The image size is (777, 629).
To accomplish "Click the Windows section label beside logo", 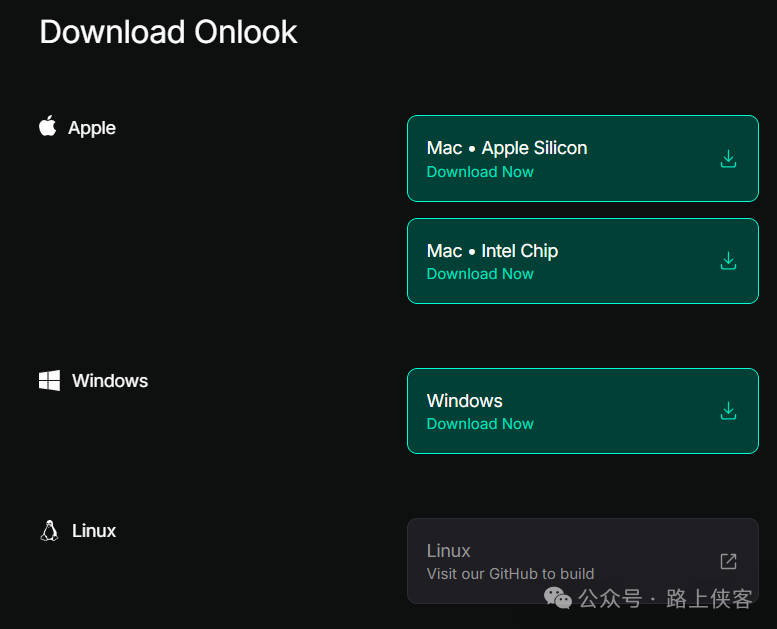I will tap(110, 381).
